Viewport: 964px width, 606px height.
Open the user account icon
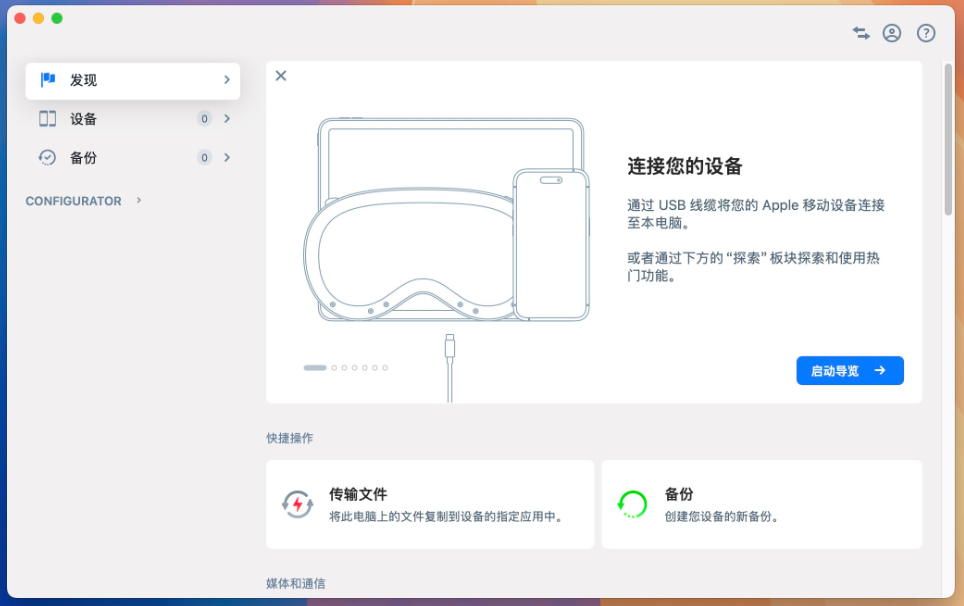click(892, 33)
